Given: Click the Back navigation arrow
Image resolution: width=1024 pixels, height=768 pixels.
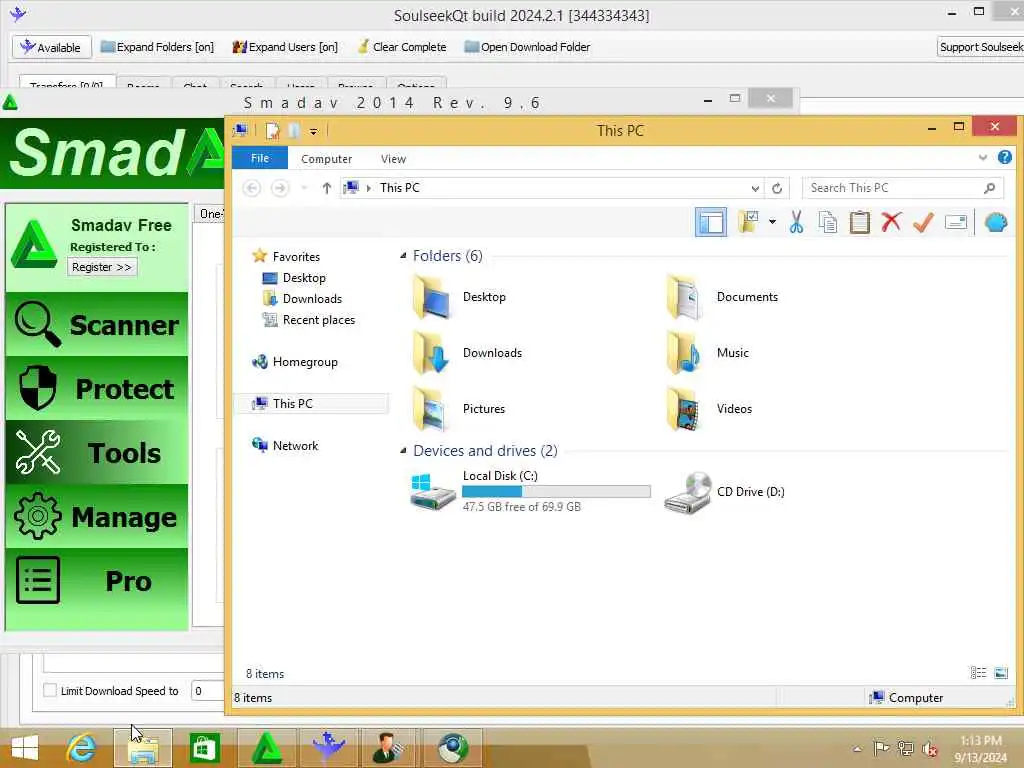Looking at the screenshot, I should tap(251, 188).
